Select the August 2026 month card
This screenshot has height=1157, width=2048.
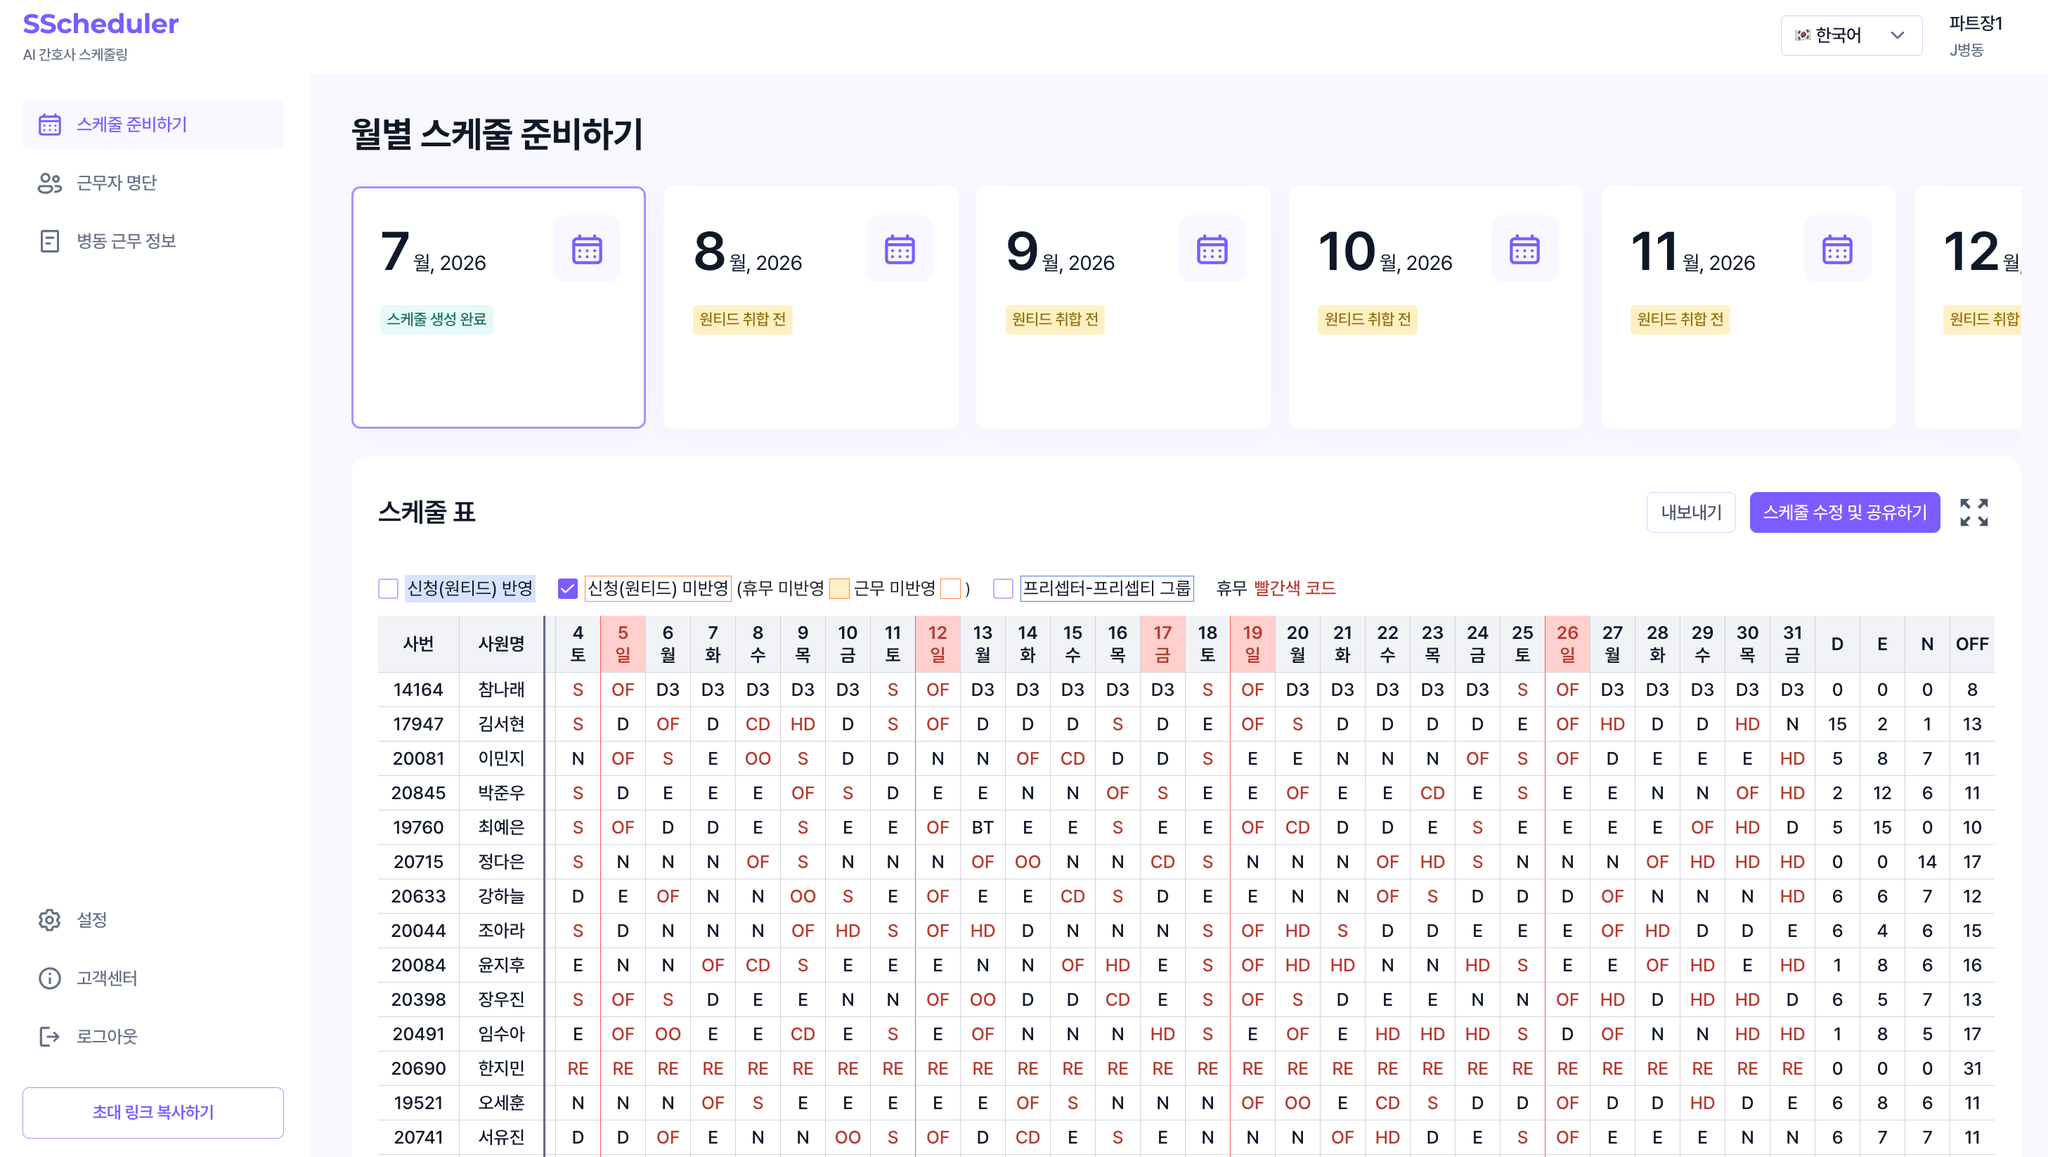coord(811,307)
